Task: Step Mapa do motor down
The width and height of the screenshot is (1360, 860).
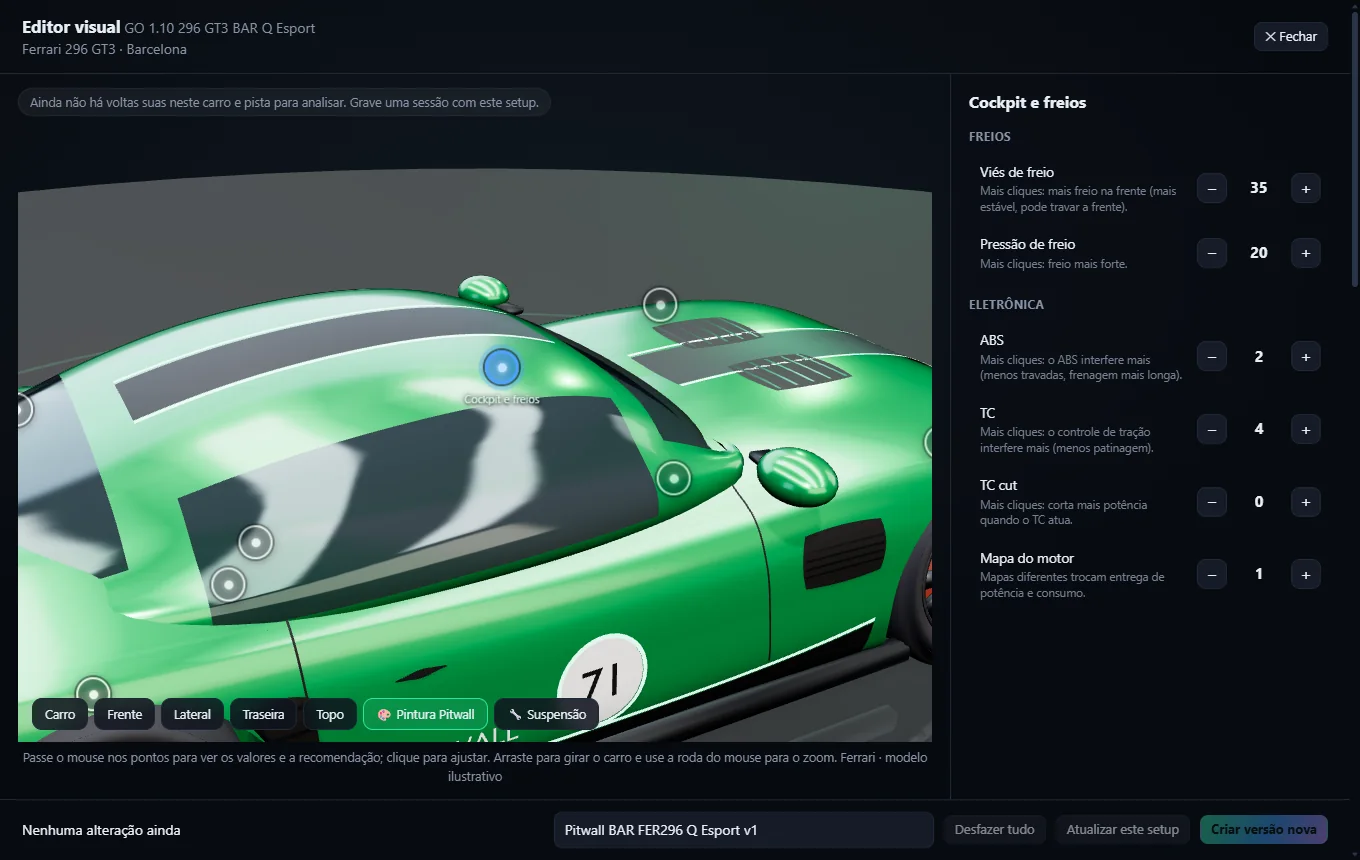Action: 1212,574
